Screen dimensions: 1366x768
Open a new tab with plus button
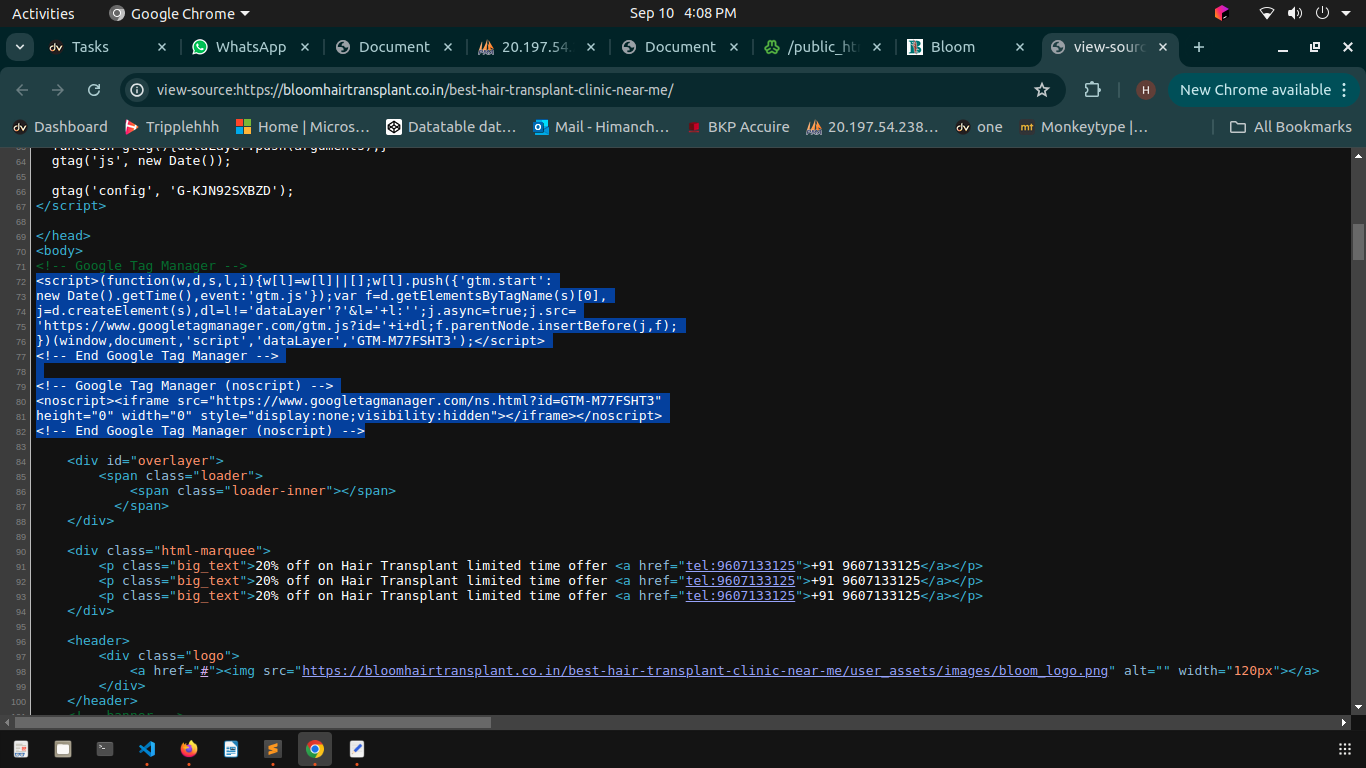click(1199, 47)
